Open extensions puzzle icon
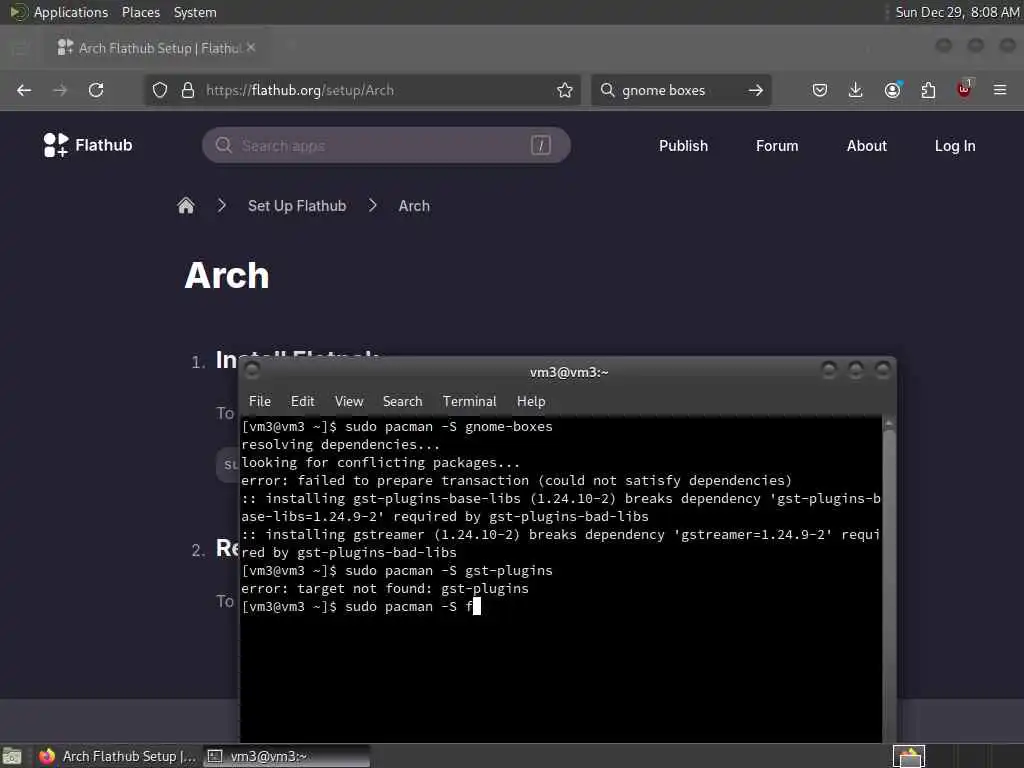Viewport: 1024px width, 768px height. click(x=928, y=90)
